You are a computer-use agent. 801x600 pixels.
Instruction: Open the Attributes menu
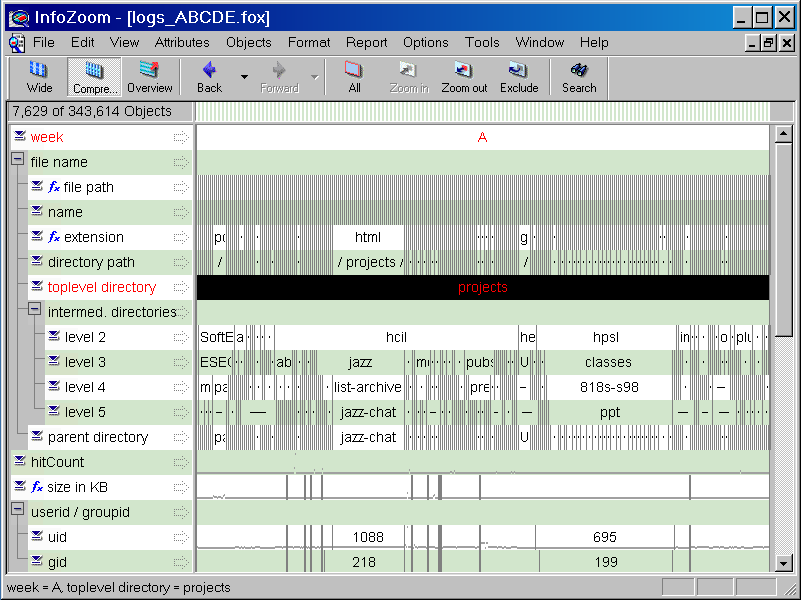tap(182, 42)
